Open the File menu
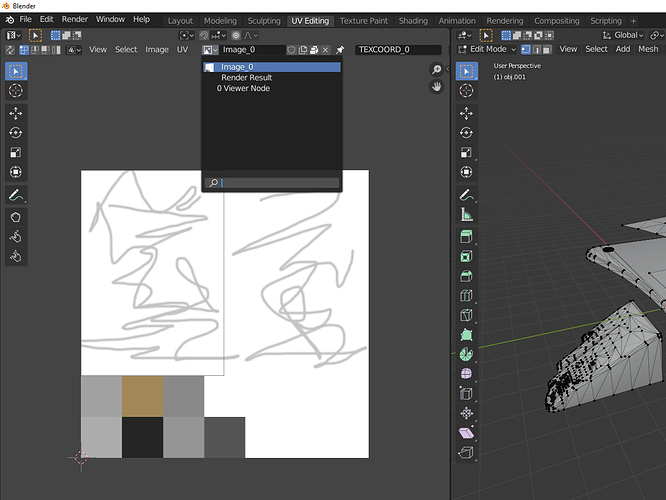The image size is (666, 500). (x=25, y=20)
